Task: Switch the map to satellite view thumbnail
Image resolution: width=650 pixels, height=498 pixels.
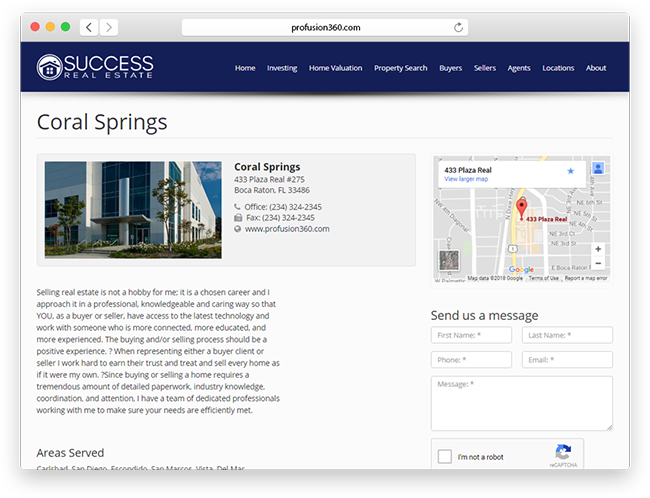Action: click(x=449, y=260)
